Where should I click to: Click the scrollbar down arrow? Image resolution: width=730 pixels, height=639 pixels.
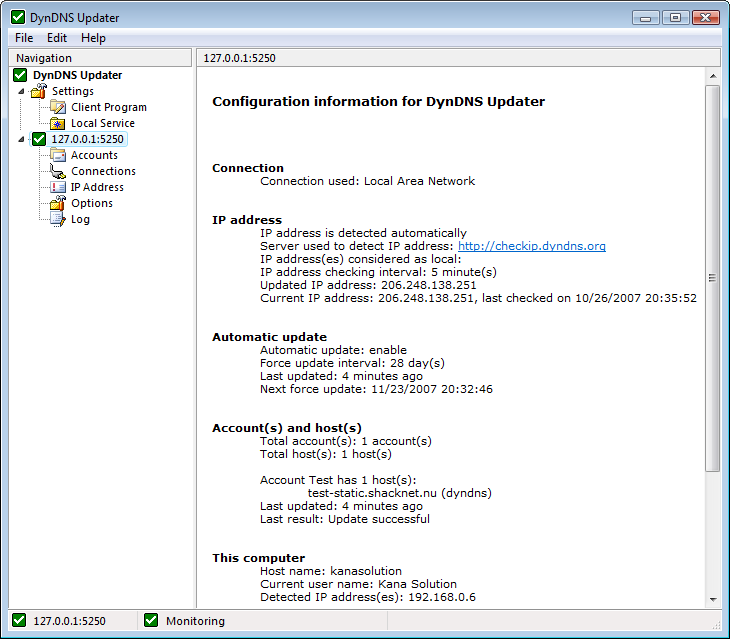coord(712,599)
